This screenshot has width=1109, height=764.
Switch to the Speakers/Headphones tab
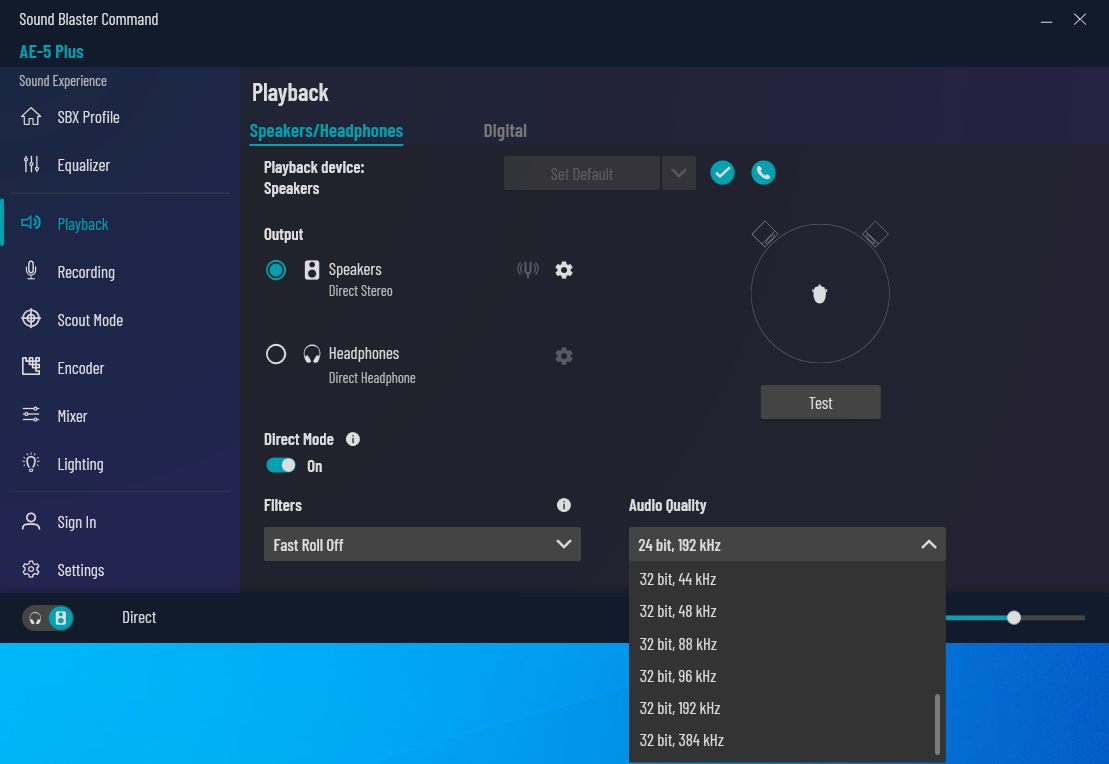tap(326, 131)
